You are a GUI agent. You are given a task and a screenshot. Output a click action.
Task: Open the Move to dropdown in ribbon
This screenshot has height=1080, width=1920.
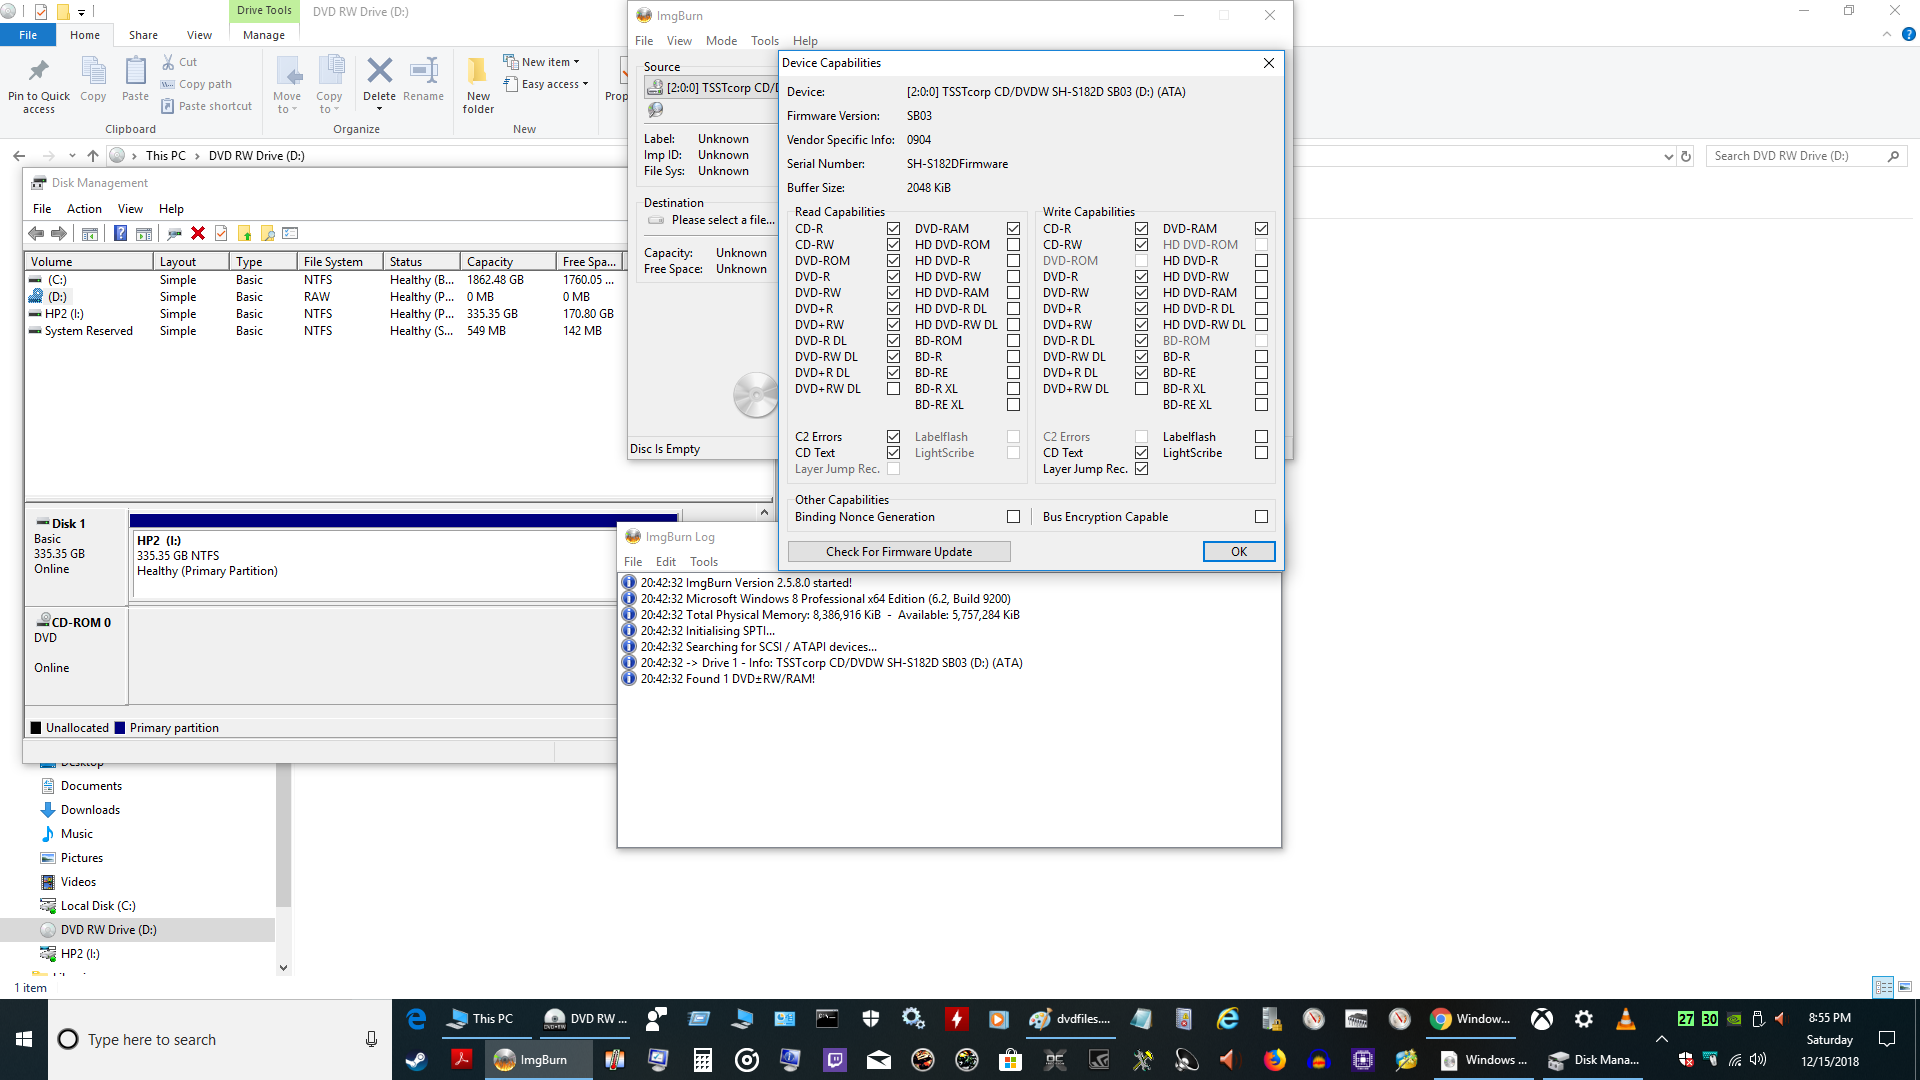287,84
